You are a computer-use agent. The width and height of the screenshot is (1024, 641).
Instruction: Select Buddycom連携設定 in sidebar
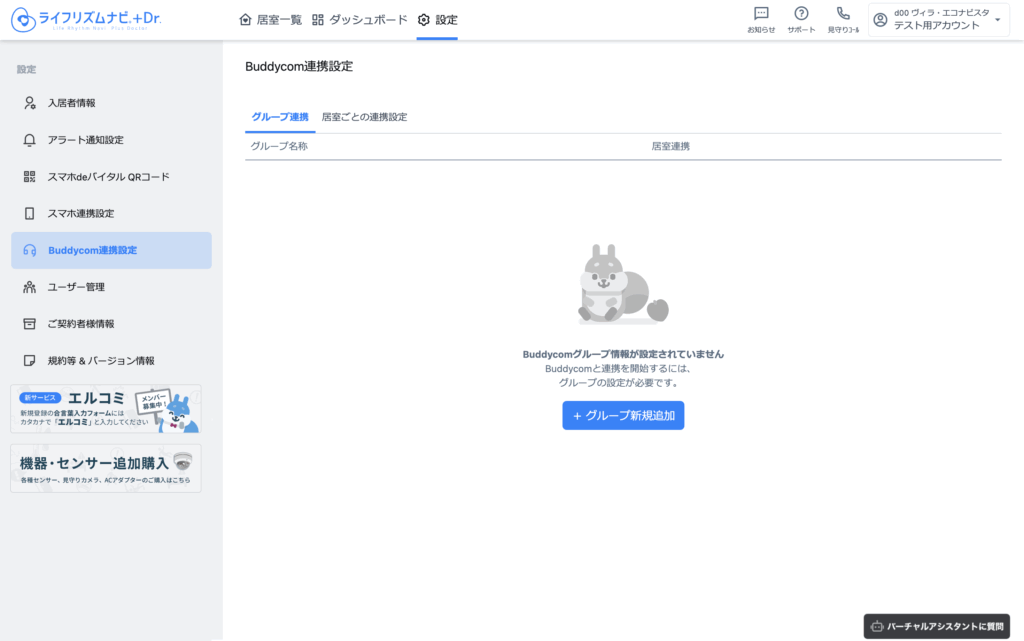tap(111, 250)
